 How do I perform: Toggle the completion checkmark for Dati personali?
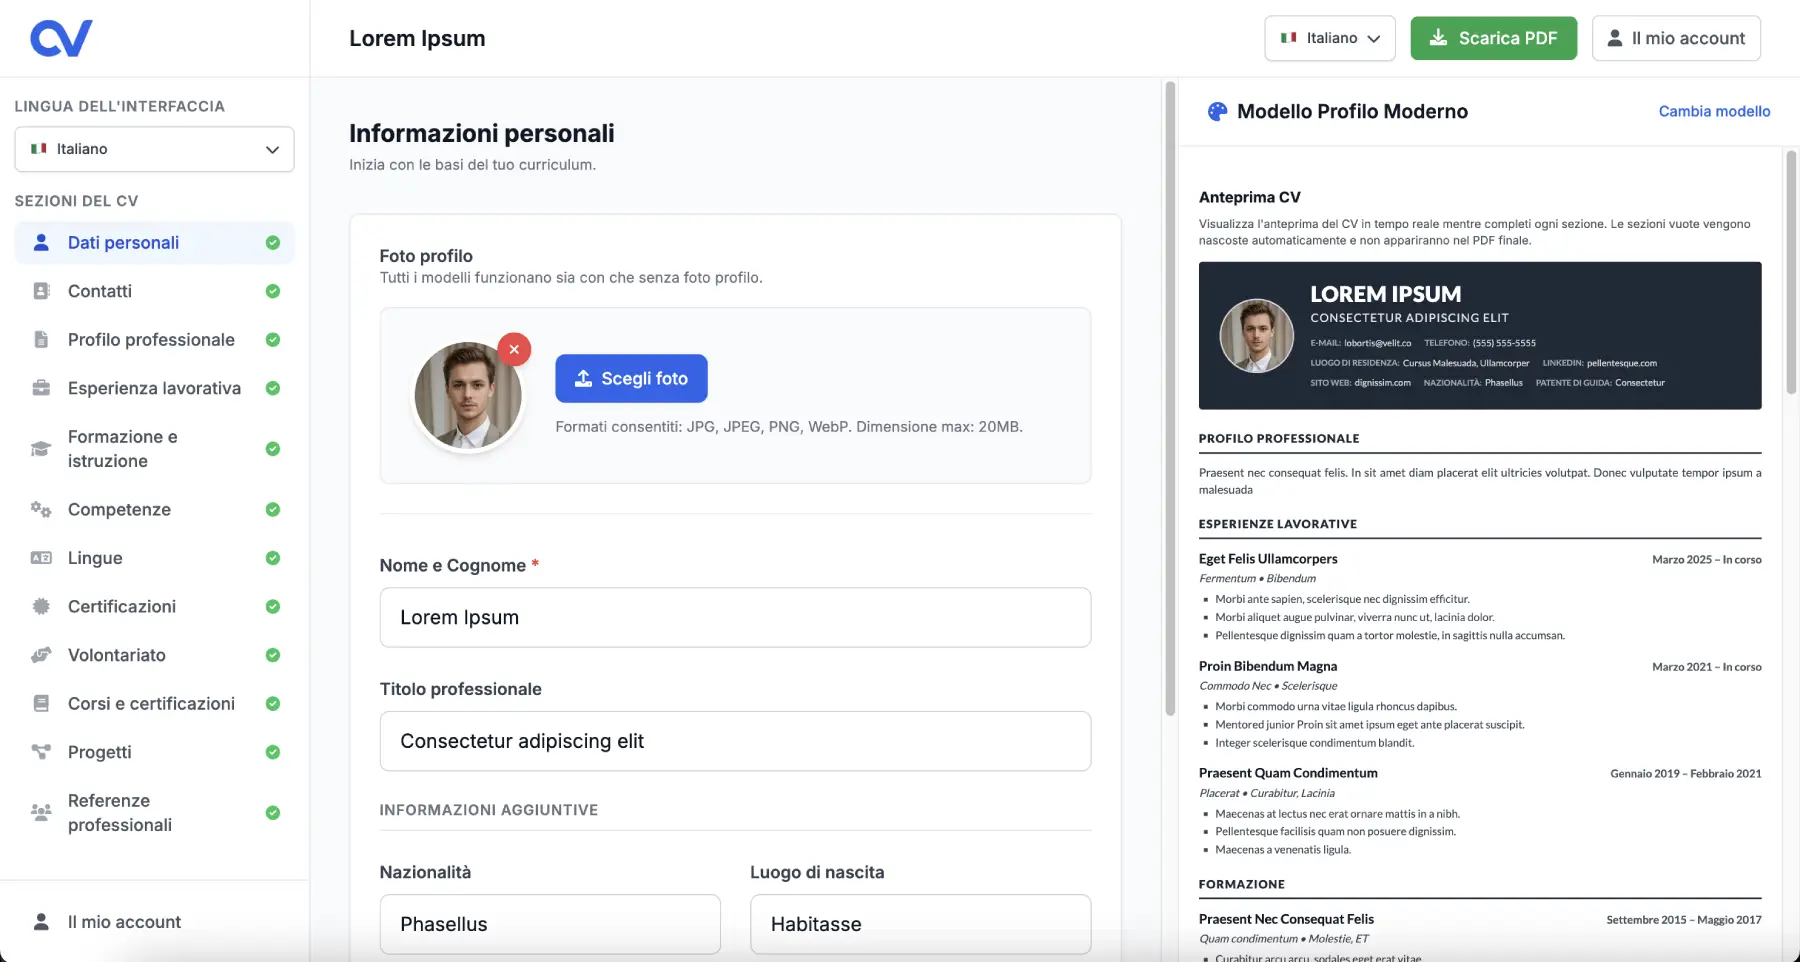(x=273, y=242)
